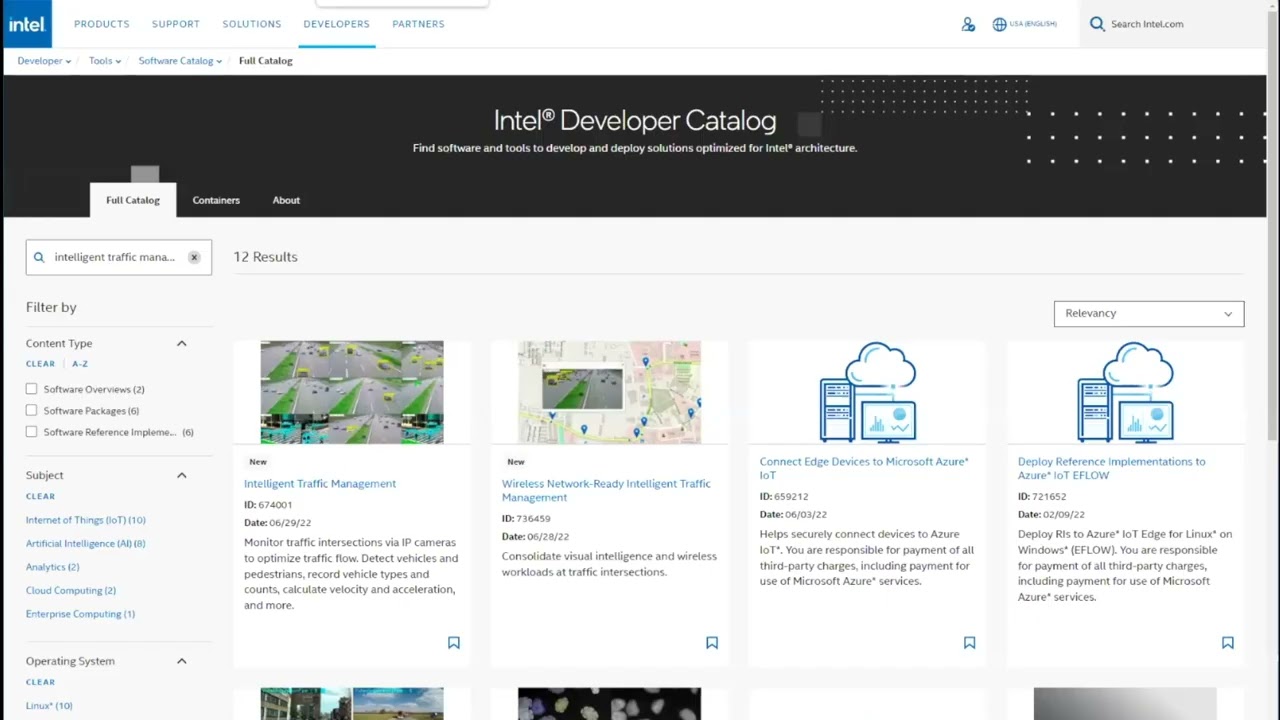Screen dimensions: 1280x720
Task: Filter by Internet of Things (IoT) subject
Action: (x=86, y=520)
